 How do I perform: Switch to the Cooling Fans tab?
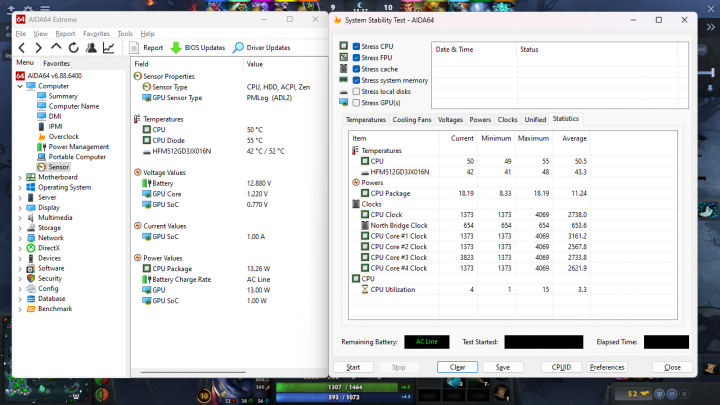[x=412, y=119]
